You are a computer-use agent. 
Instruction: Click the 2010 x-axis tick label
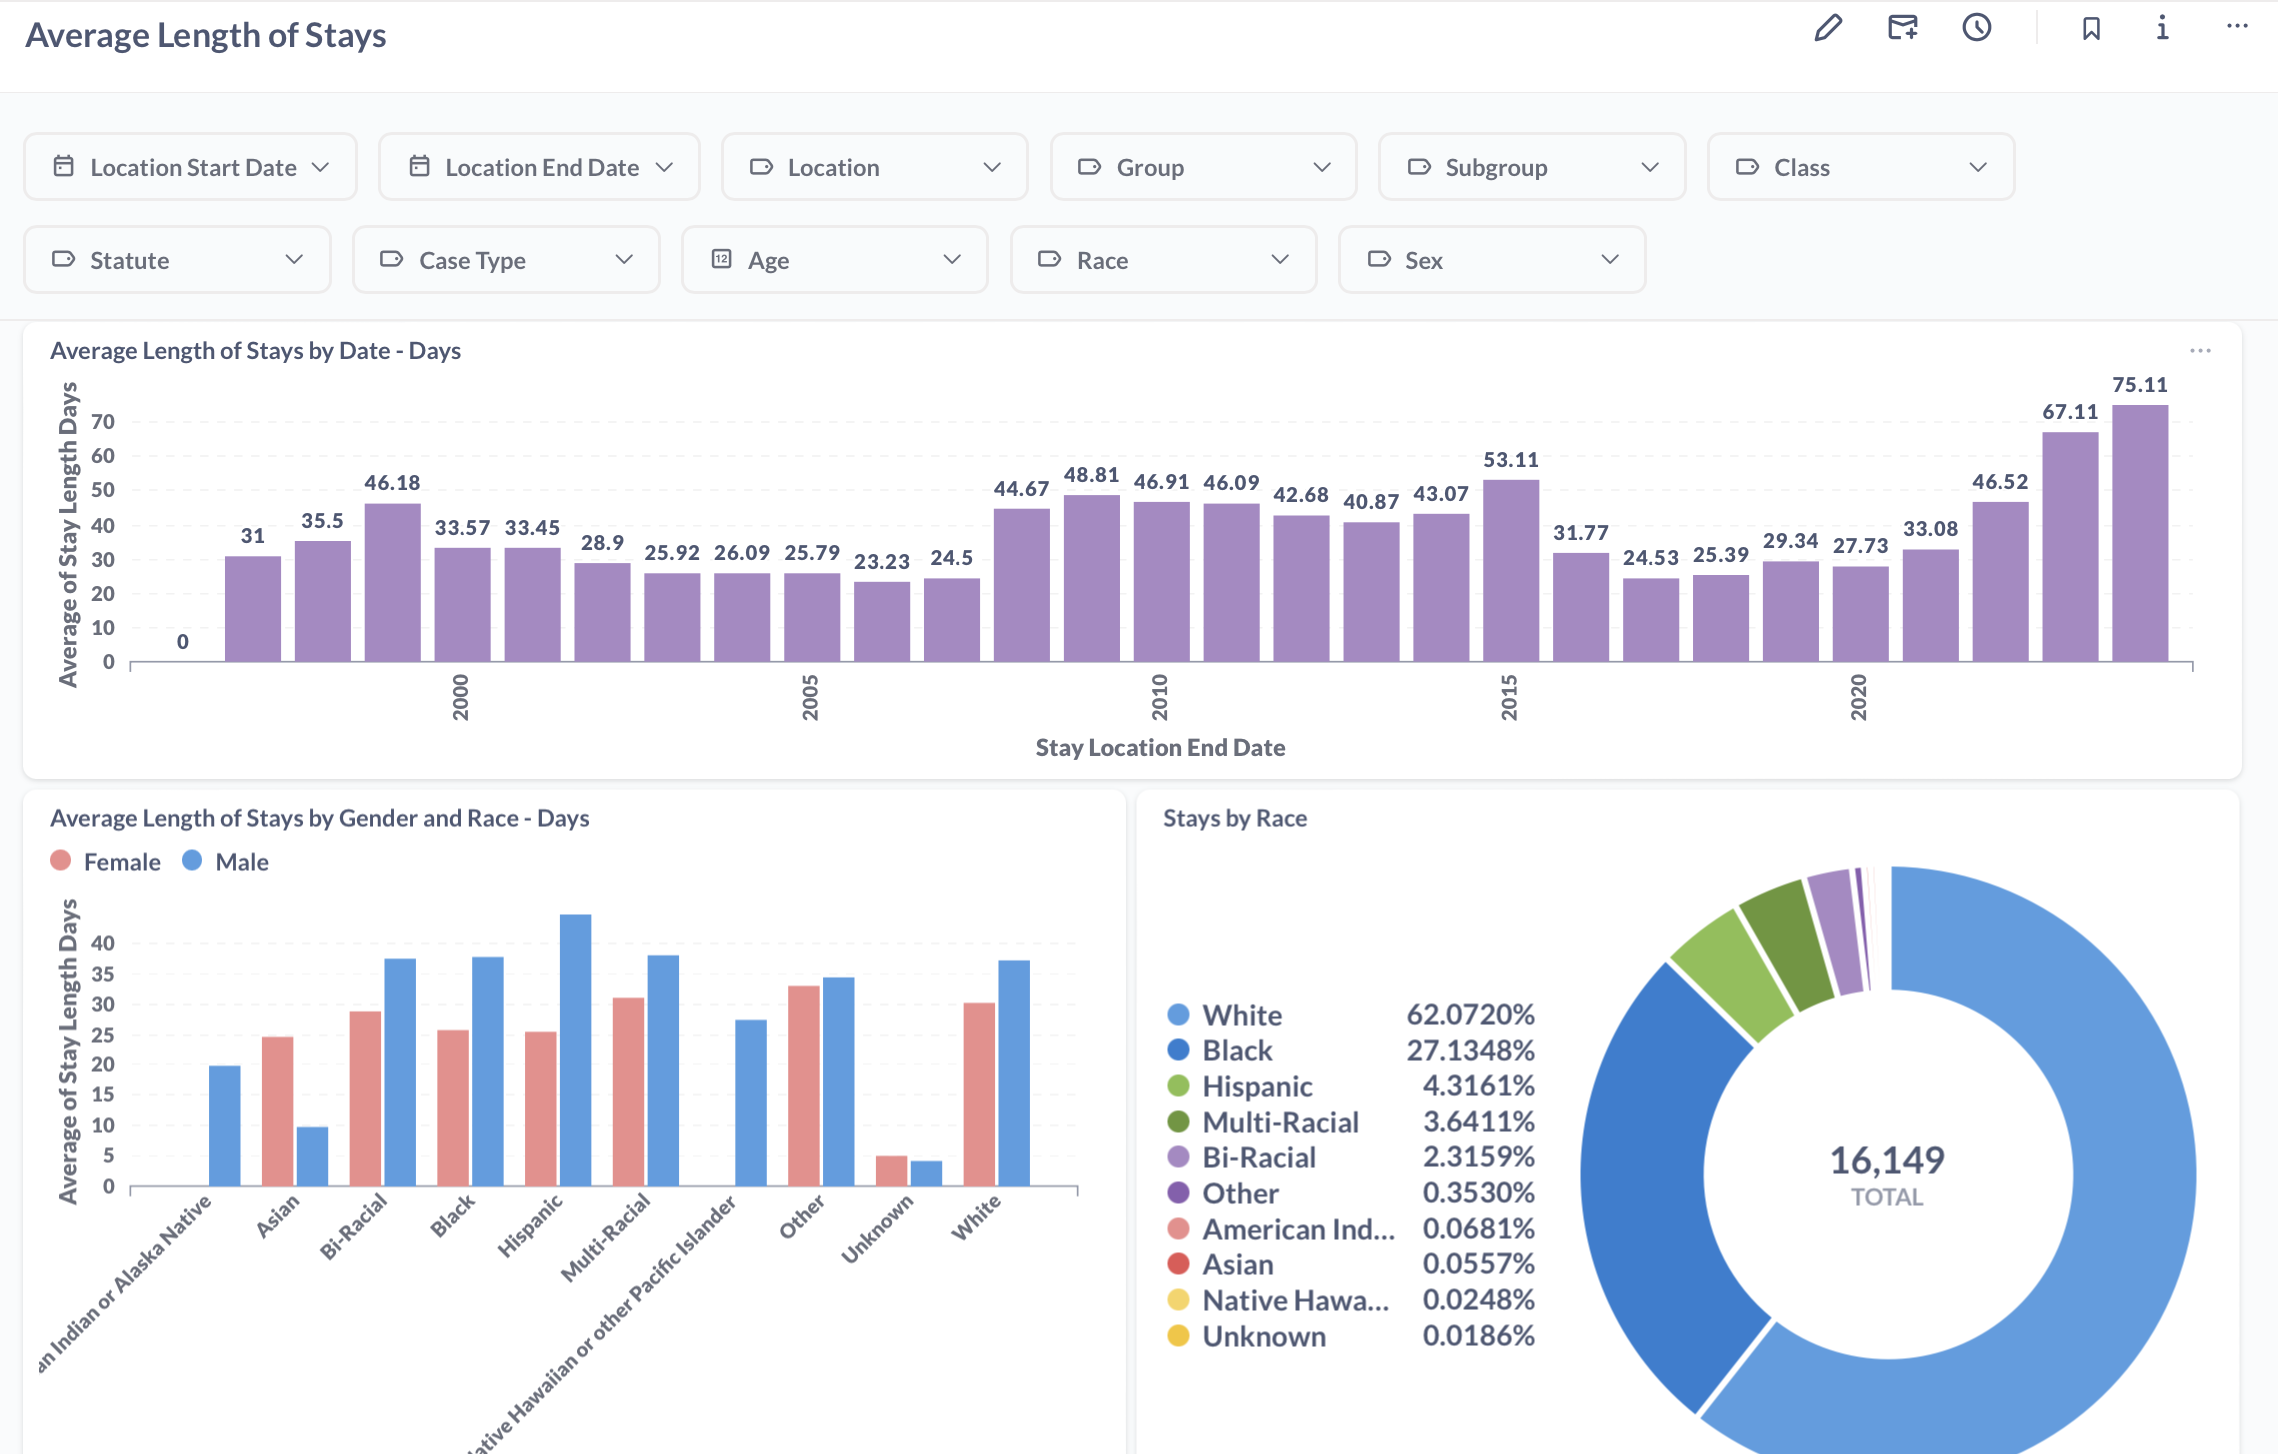pos(1160,697)
